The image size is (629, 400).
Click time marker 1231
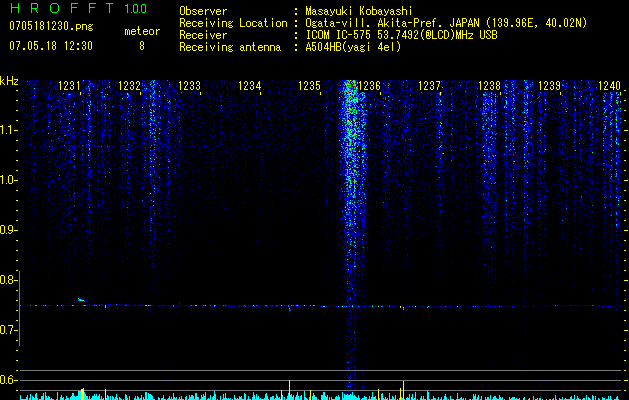[x=69, y=86]
